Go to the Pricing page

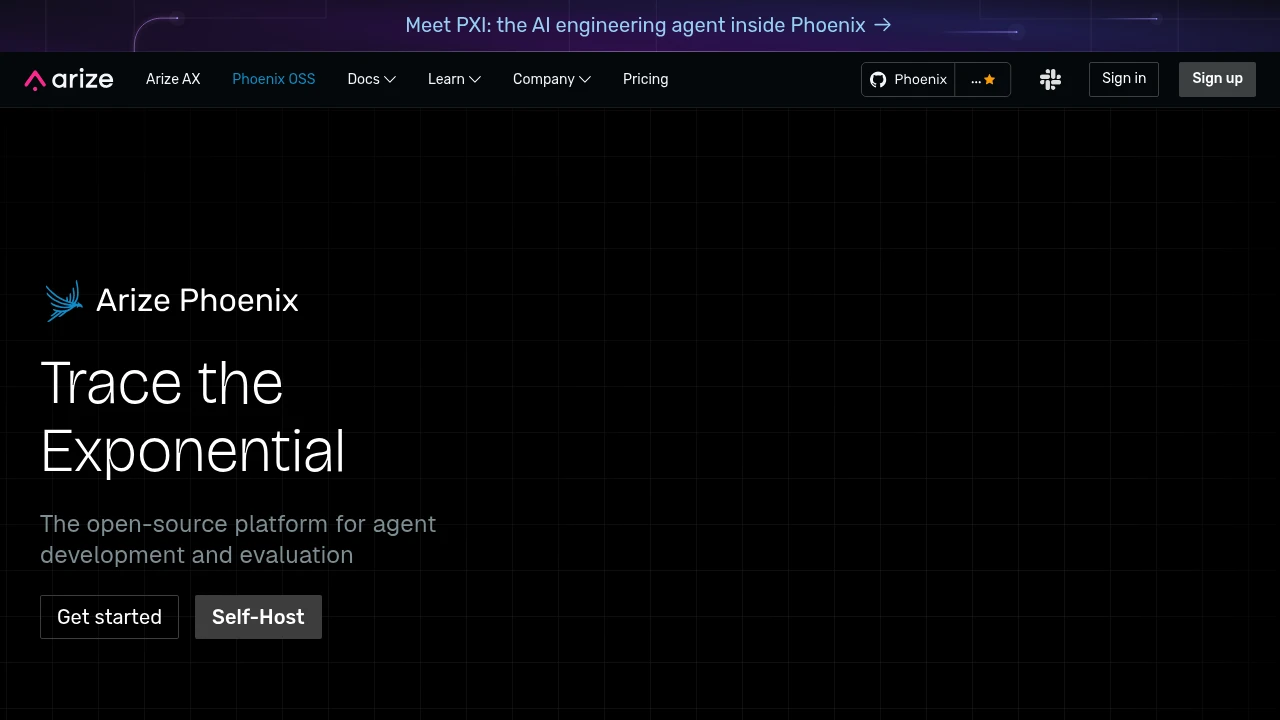point(645,79)
